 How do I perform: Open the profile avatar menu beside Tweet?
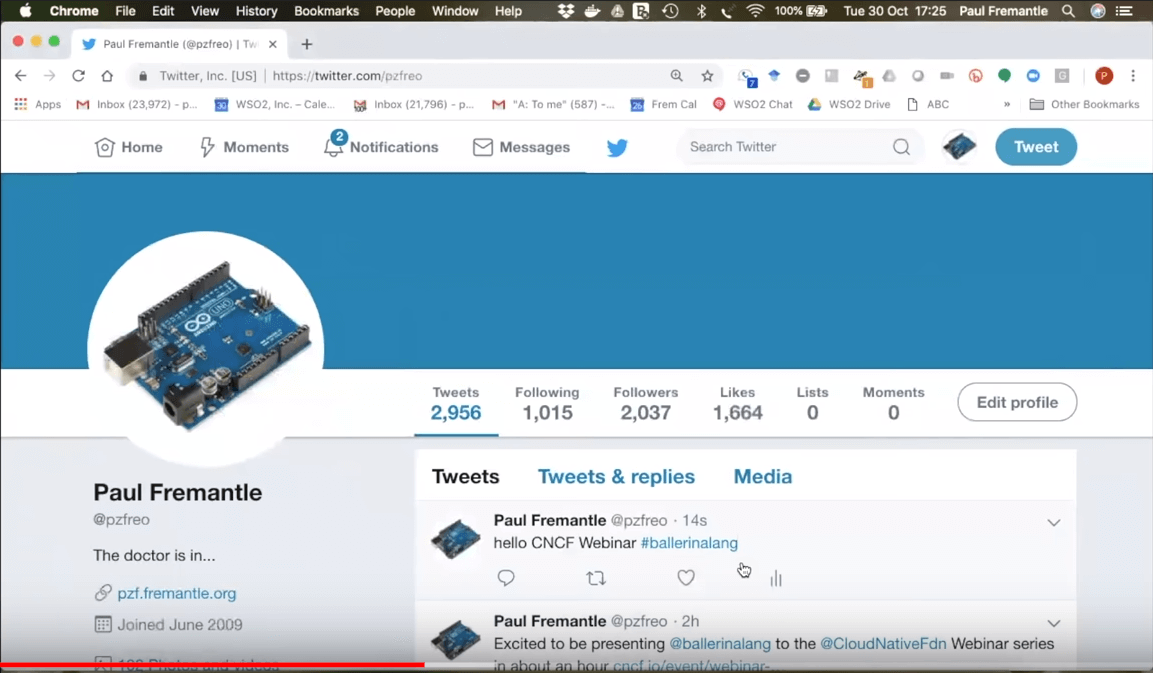tap(960, 146)
